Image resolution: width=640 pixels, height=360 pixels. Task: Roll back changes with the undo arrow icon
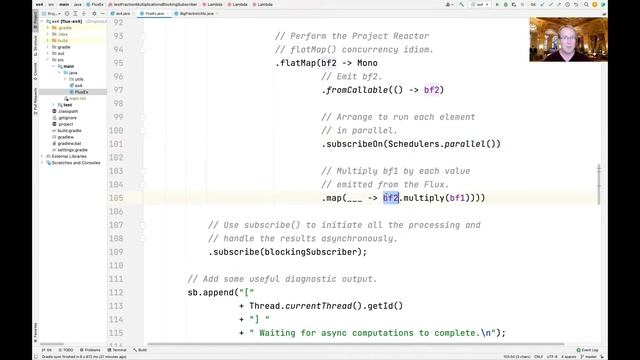pyautogui.click(x=576, y=4)
